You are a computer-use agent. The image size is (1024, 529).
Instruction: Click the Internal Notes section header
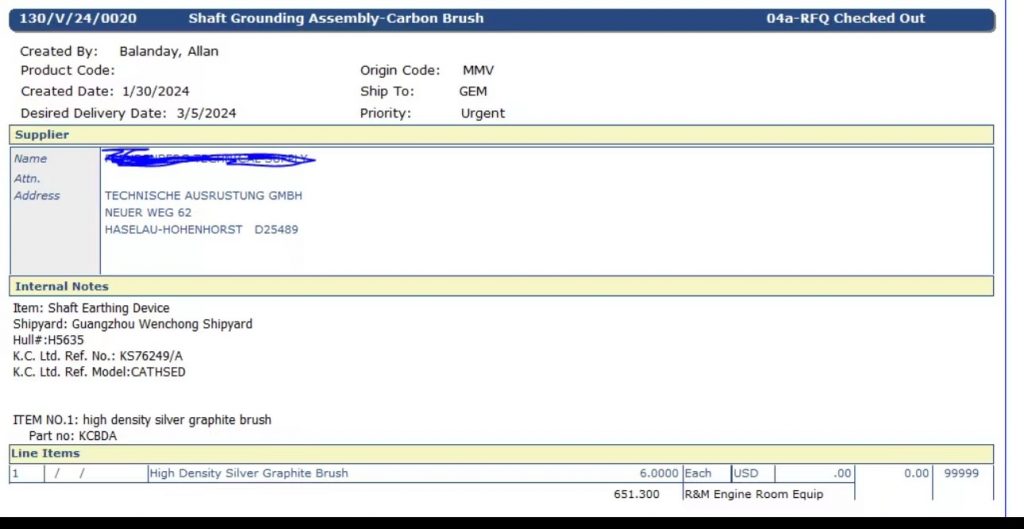(x=62, y=286)
